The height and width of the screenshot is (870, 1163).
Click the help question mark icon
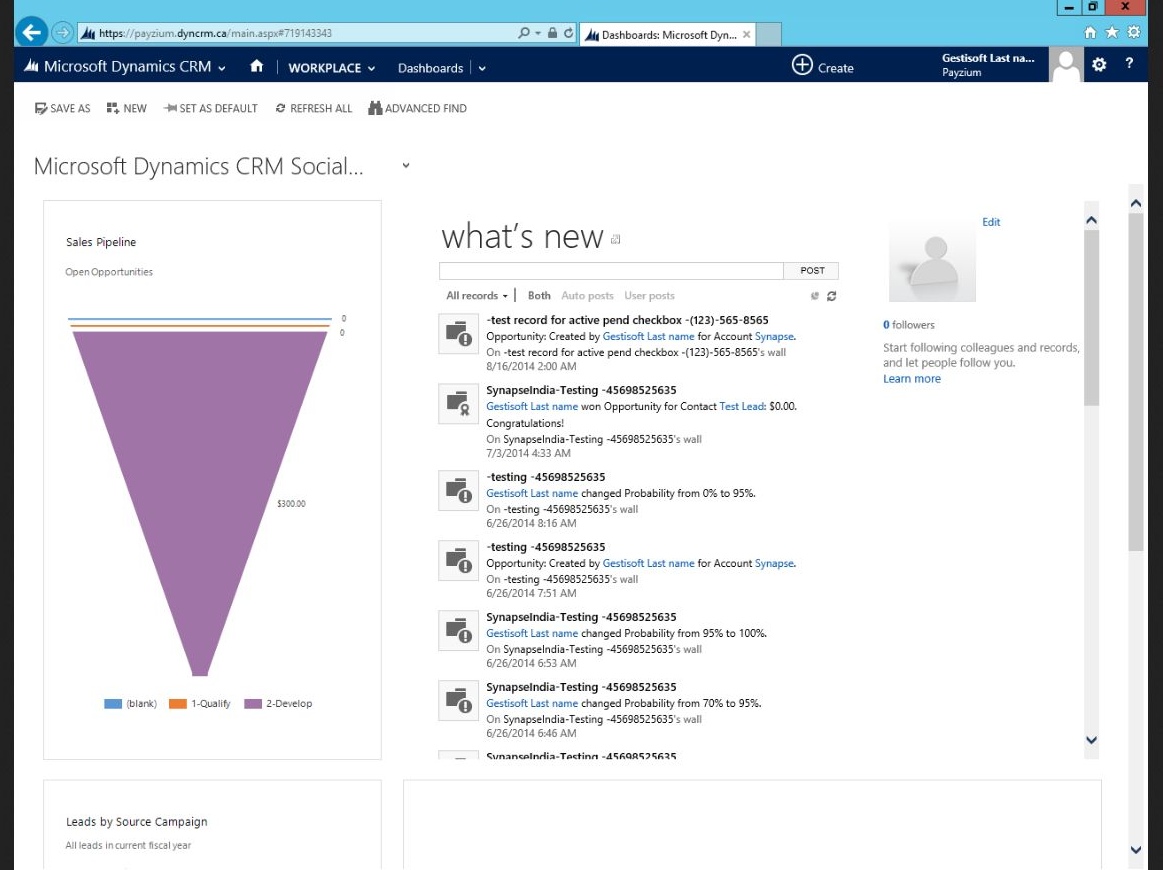click(x=1129, y=65)
